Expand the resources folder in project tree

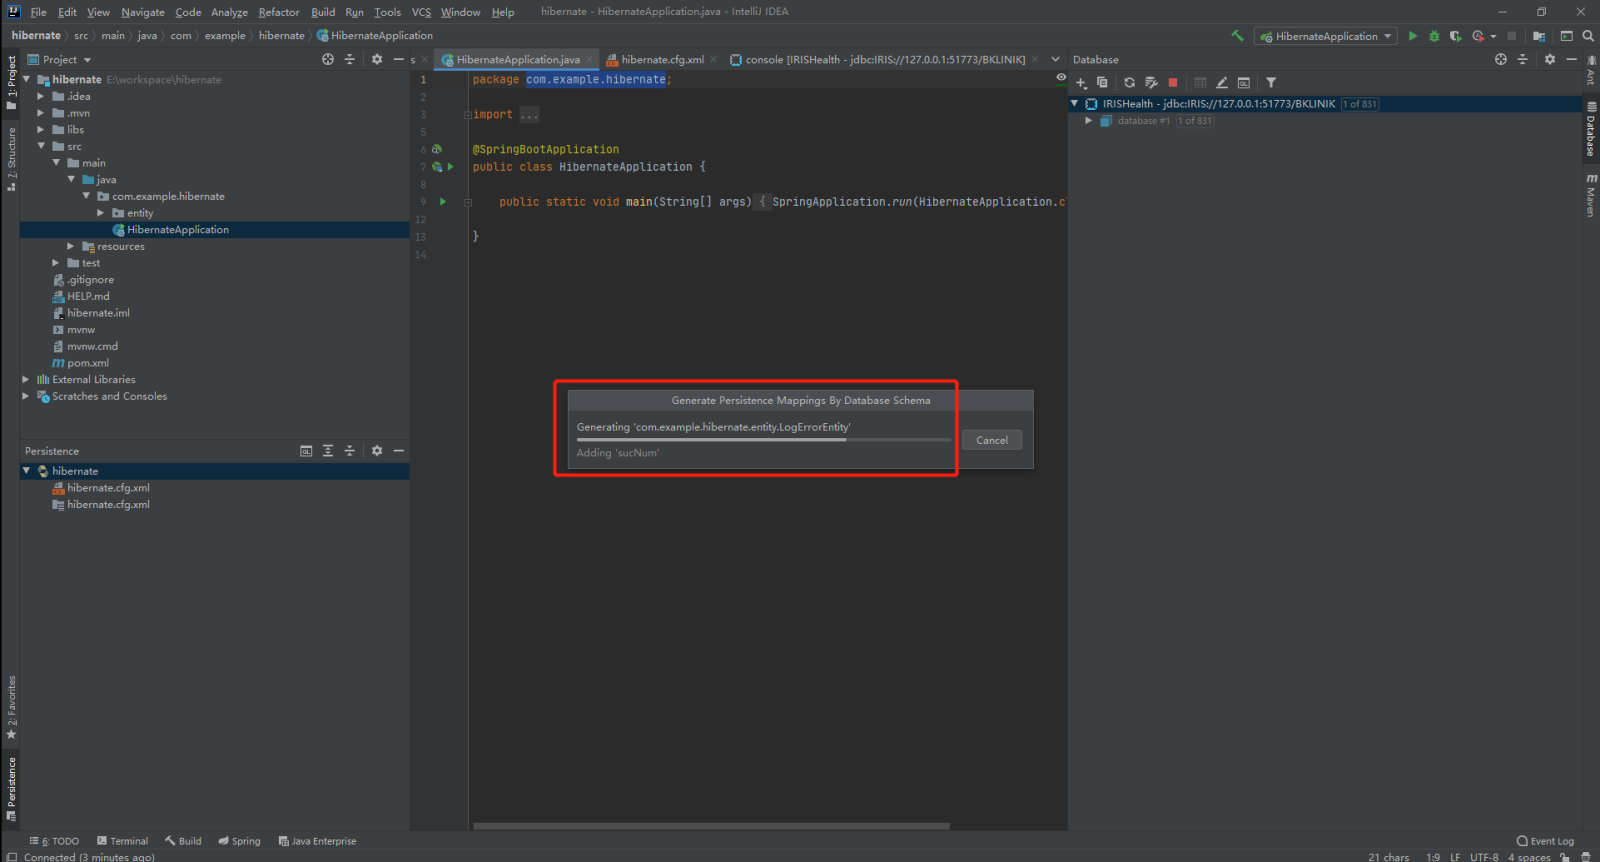click(71, 246)
